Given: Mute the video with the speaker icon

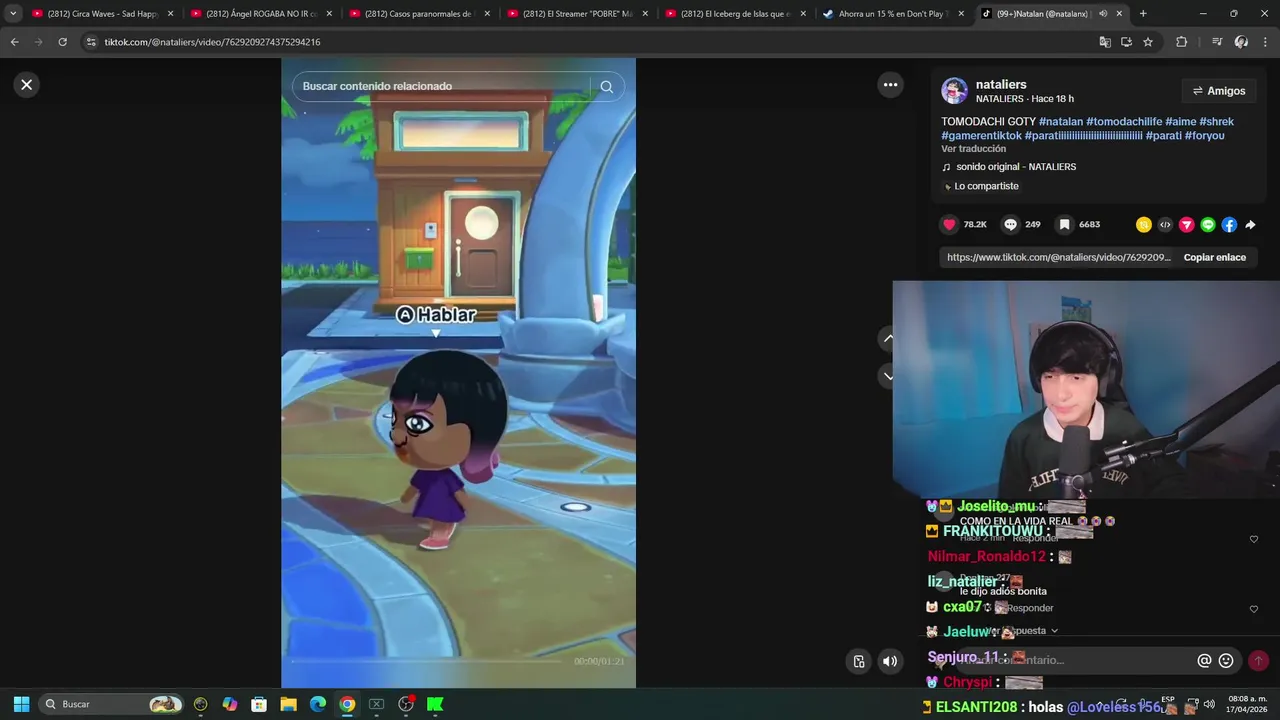Looking at the screenshot, I should [889, 661].
